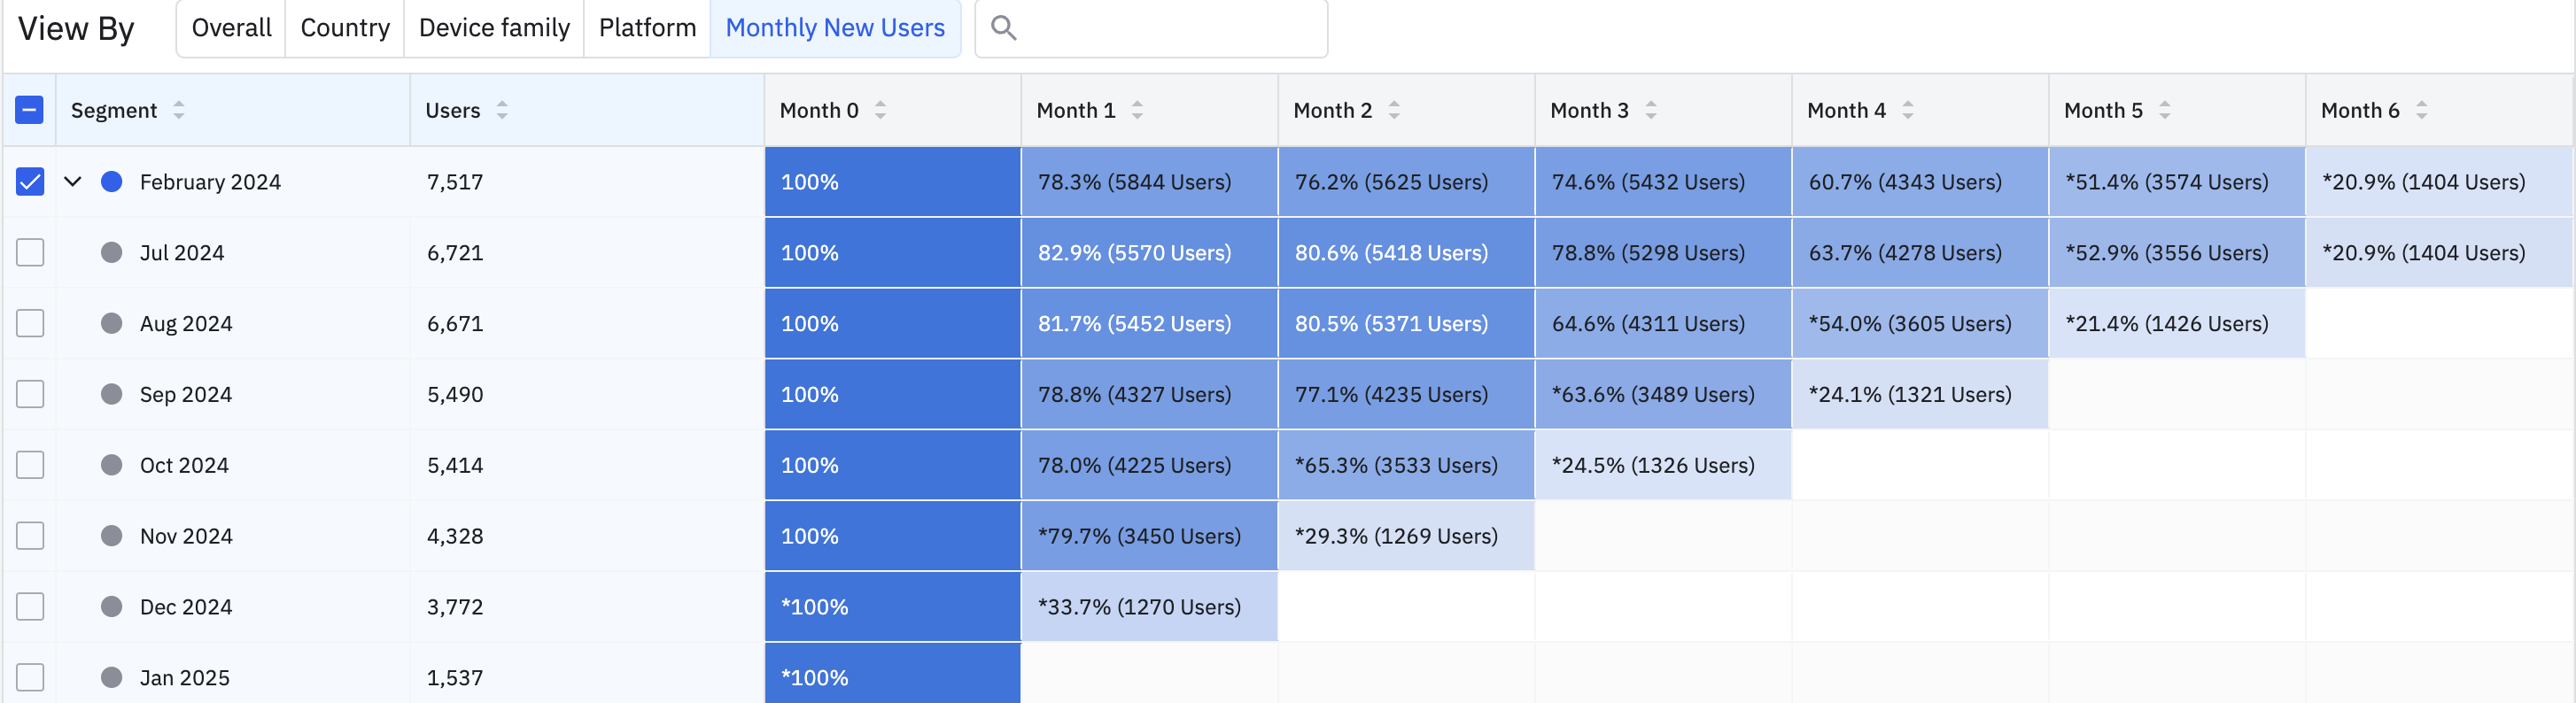Sort Month 5 column

(x=2165, y=110)
